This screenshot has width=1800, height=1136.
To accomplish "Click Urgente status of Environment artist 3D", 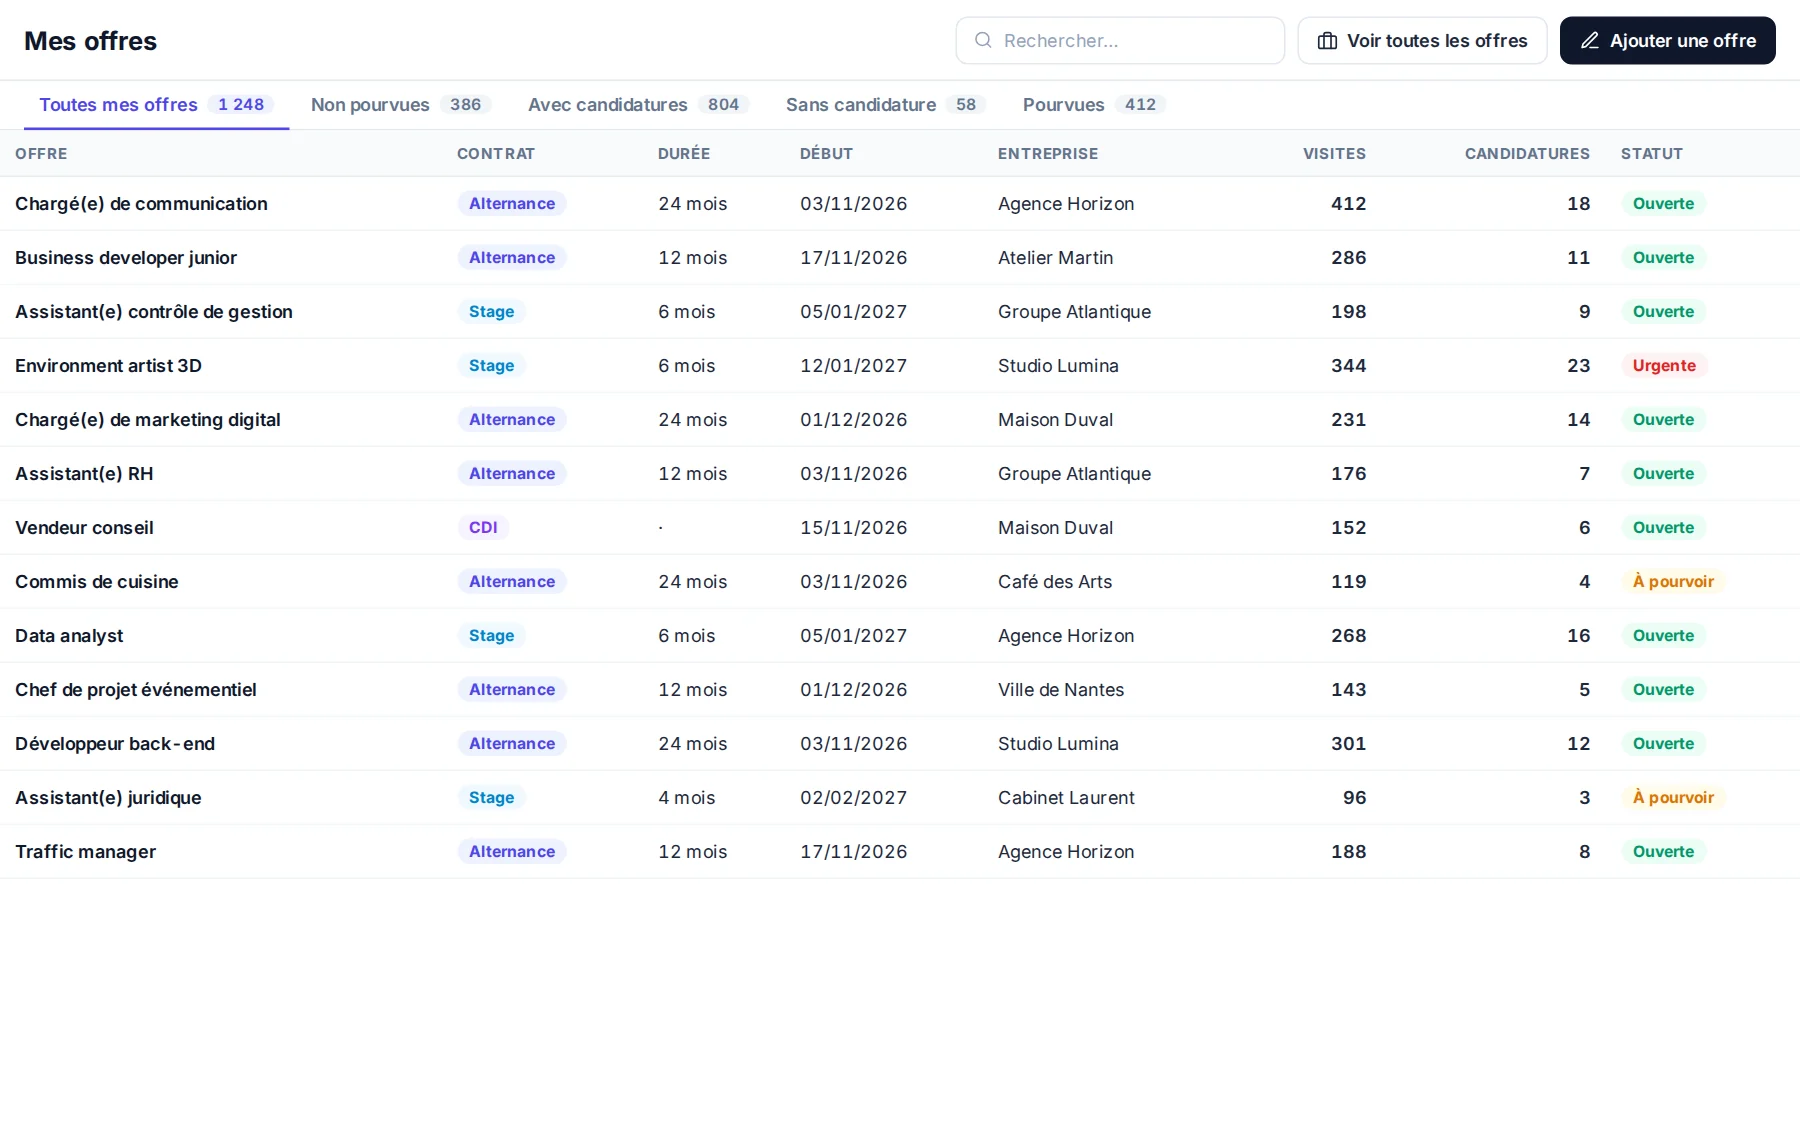I will [1664, 366].
